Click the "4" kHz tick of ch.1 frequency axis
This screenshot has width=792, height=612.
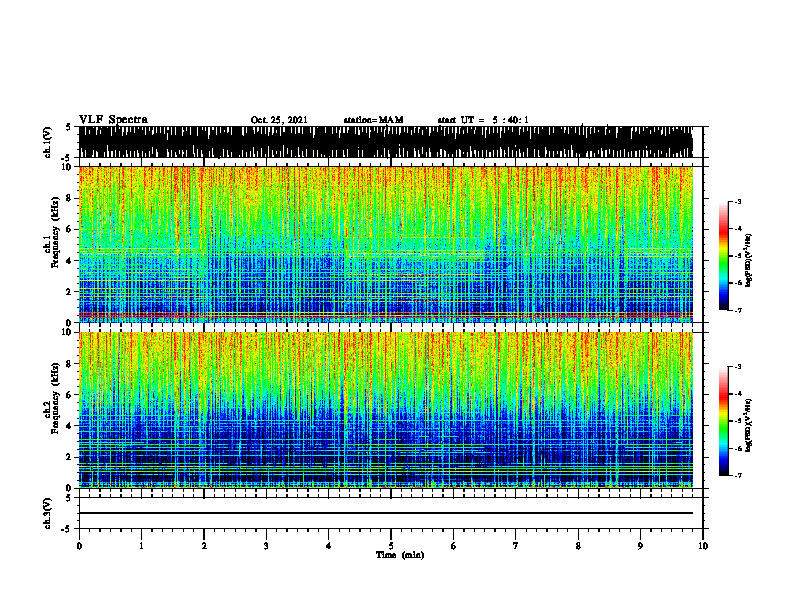[x=69, y=261]
